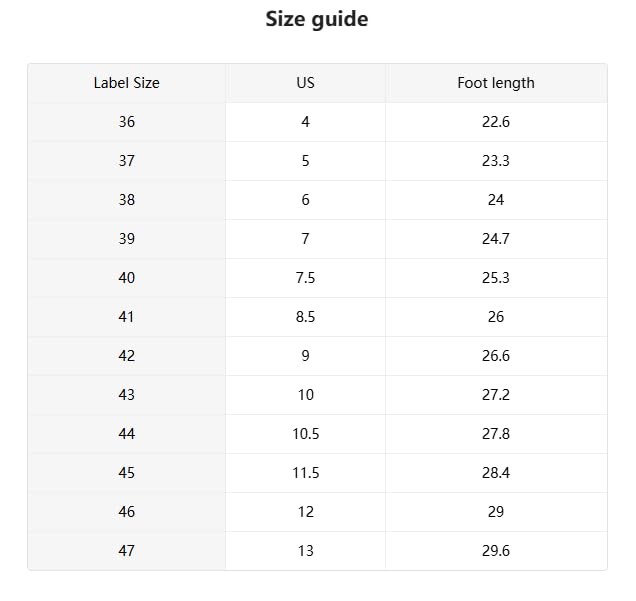Image resolution: width=636 pixels, height=601 pixels.
Task: Select foot length 24.7 cell
Action: pyautogui.click(x=496, y=239)
